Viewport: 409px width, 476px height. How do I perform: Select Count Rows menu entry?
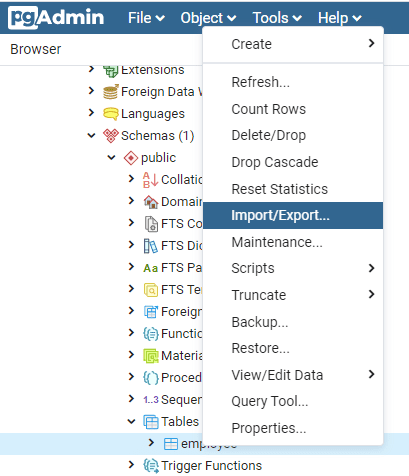point(293,109)
